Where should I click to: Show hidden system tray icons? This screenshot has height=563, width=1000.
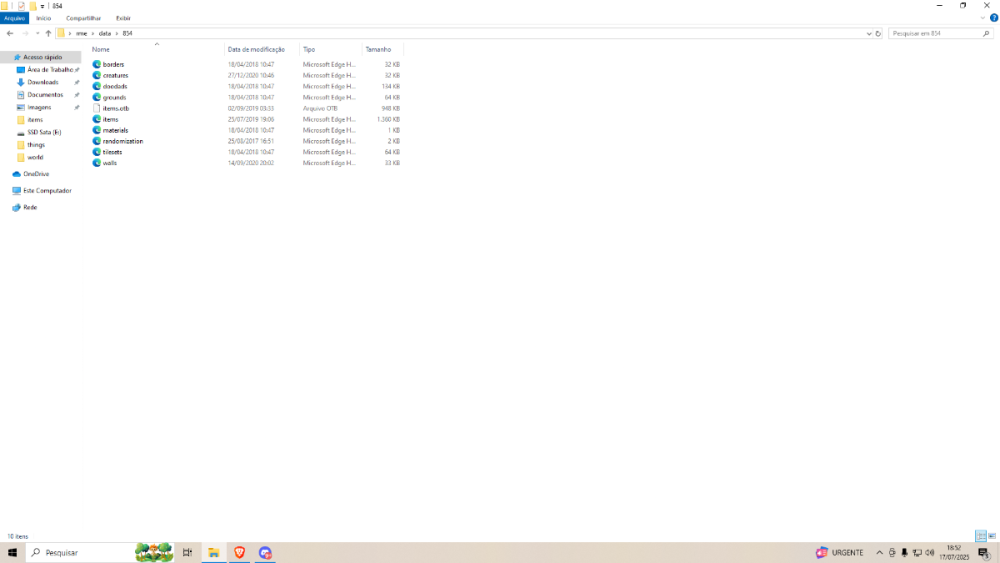coord(879,552)
